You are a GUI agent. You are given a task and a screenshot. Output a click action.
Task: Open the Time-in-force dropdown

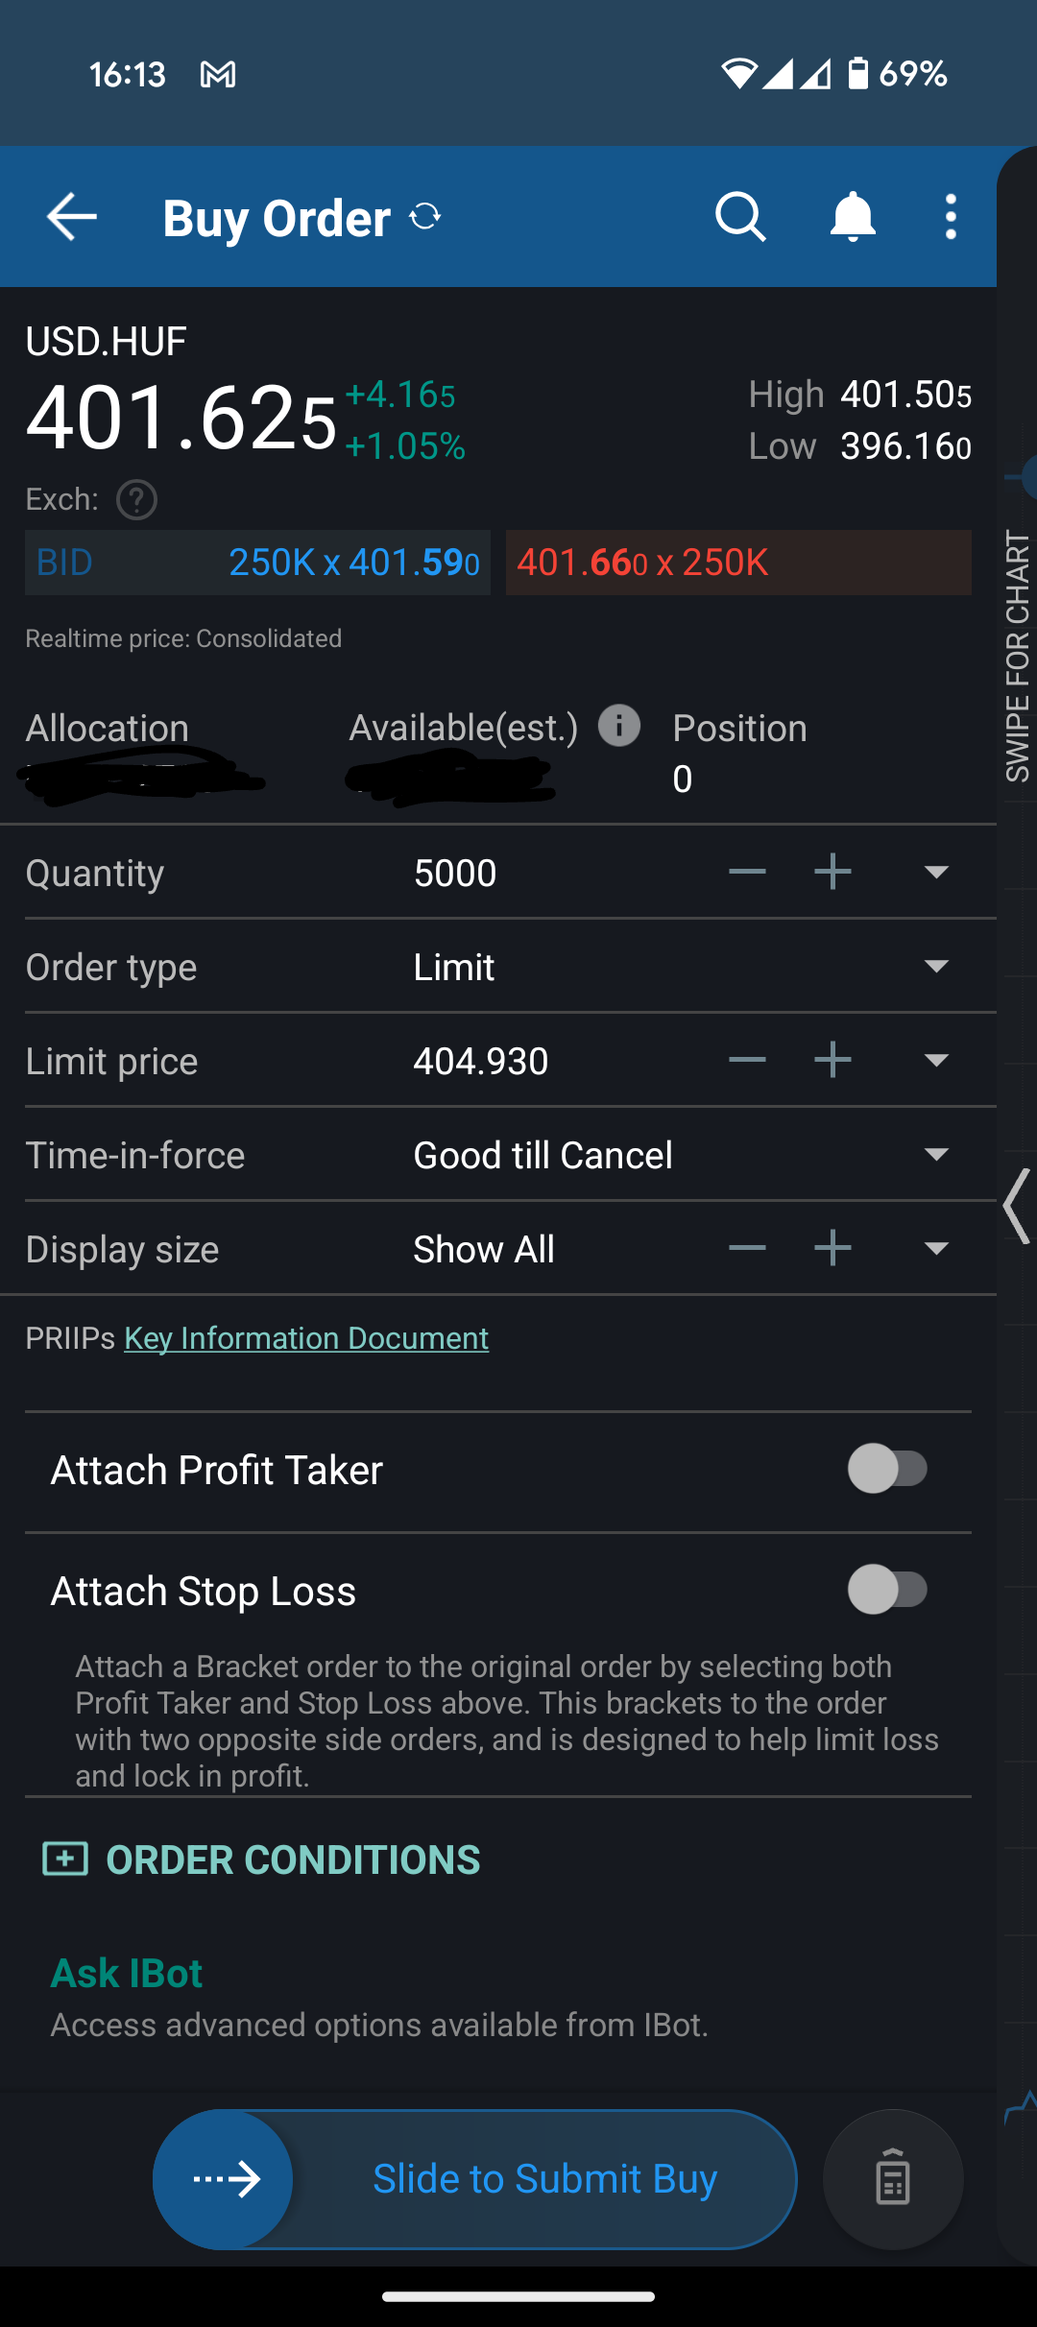[x=936, y=1154]
